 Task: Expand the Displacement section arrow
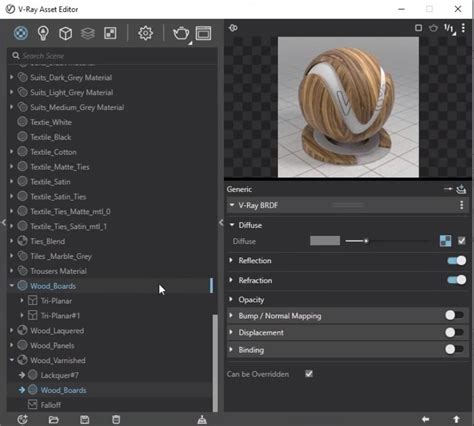(x=231, y=332)
